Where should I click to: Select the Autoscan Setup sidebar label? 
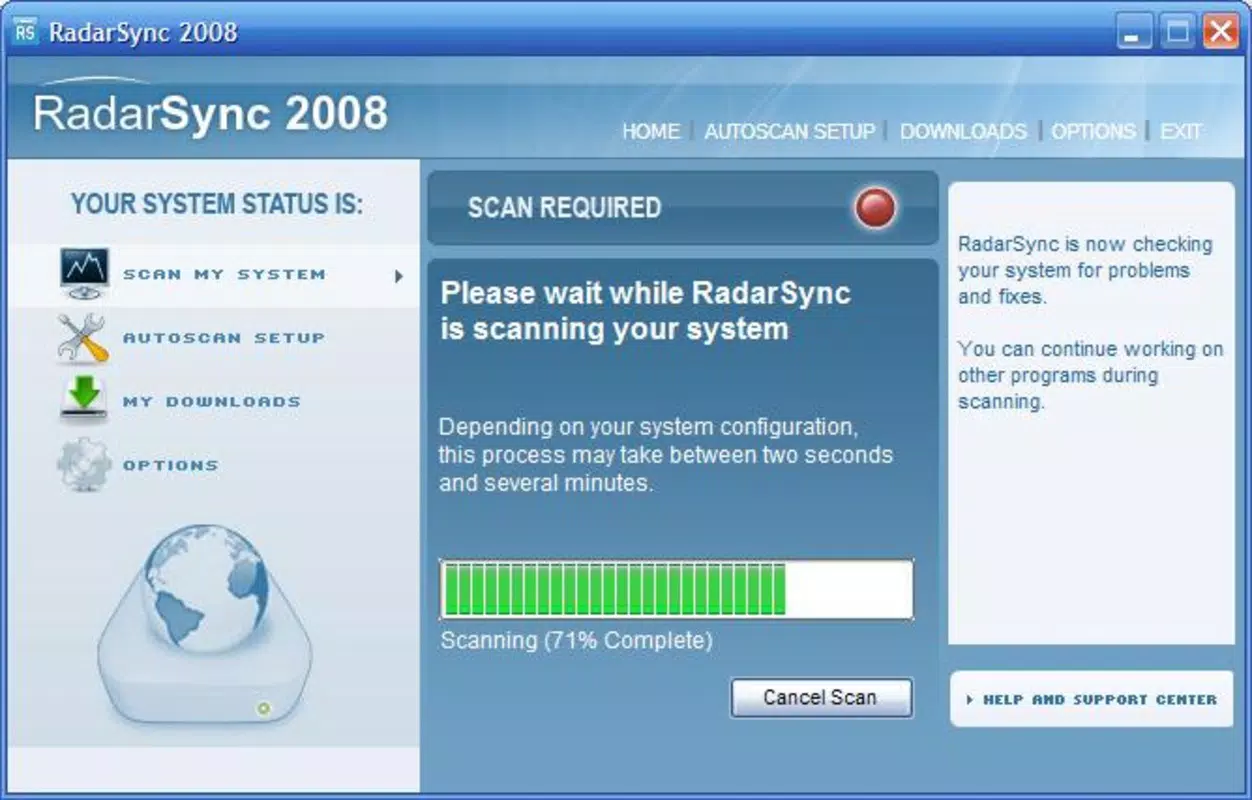click(224, 338)
